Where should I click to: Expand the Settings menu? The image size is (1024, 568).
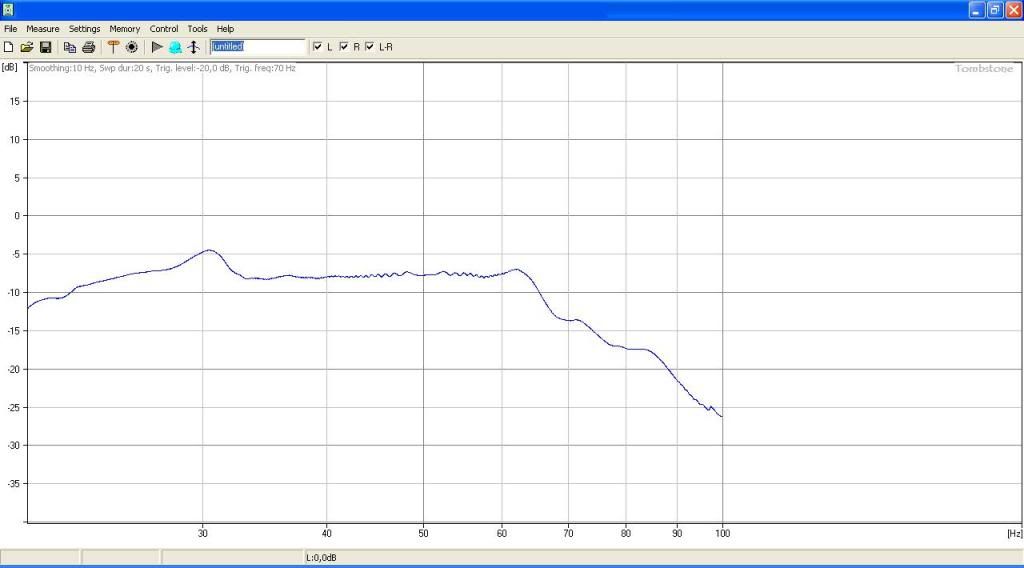coord(84,29)
